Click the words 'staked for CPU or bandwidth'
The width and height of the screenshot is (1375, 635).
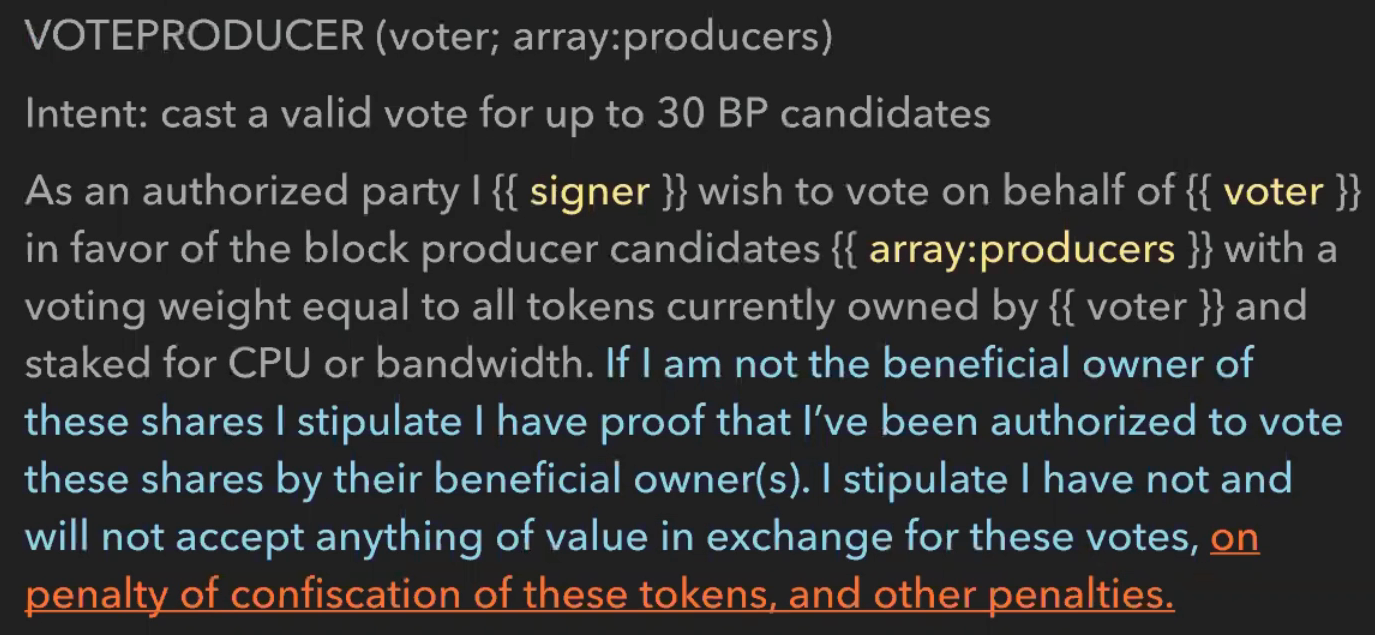[x=309, y=364]
